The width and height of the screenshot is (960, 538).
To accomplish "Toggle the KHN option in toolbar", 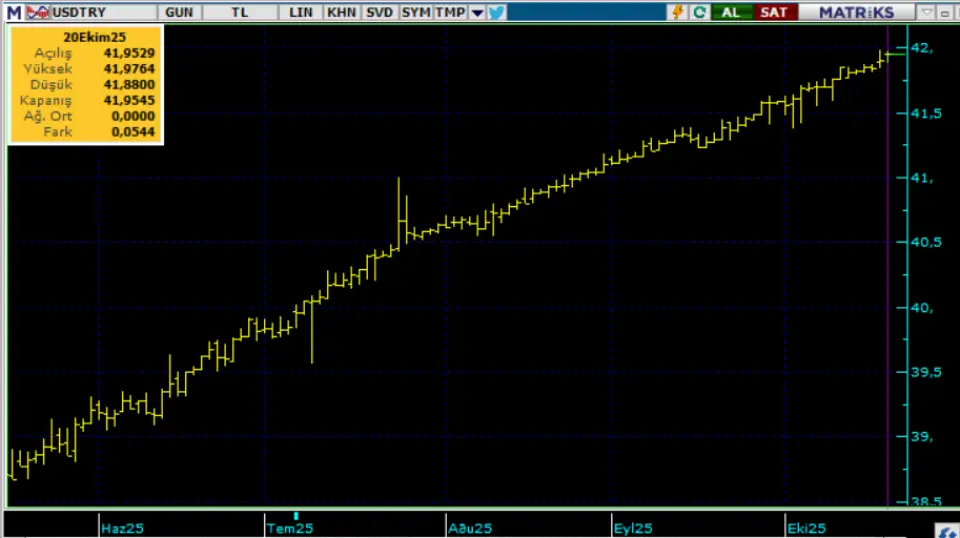I will click(342, 12).
